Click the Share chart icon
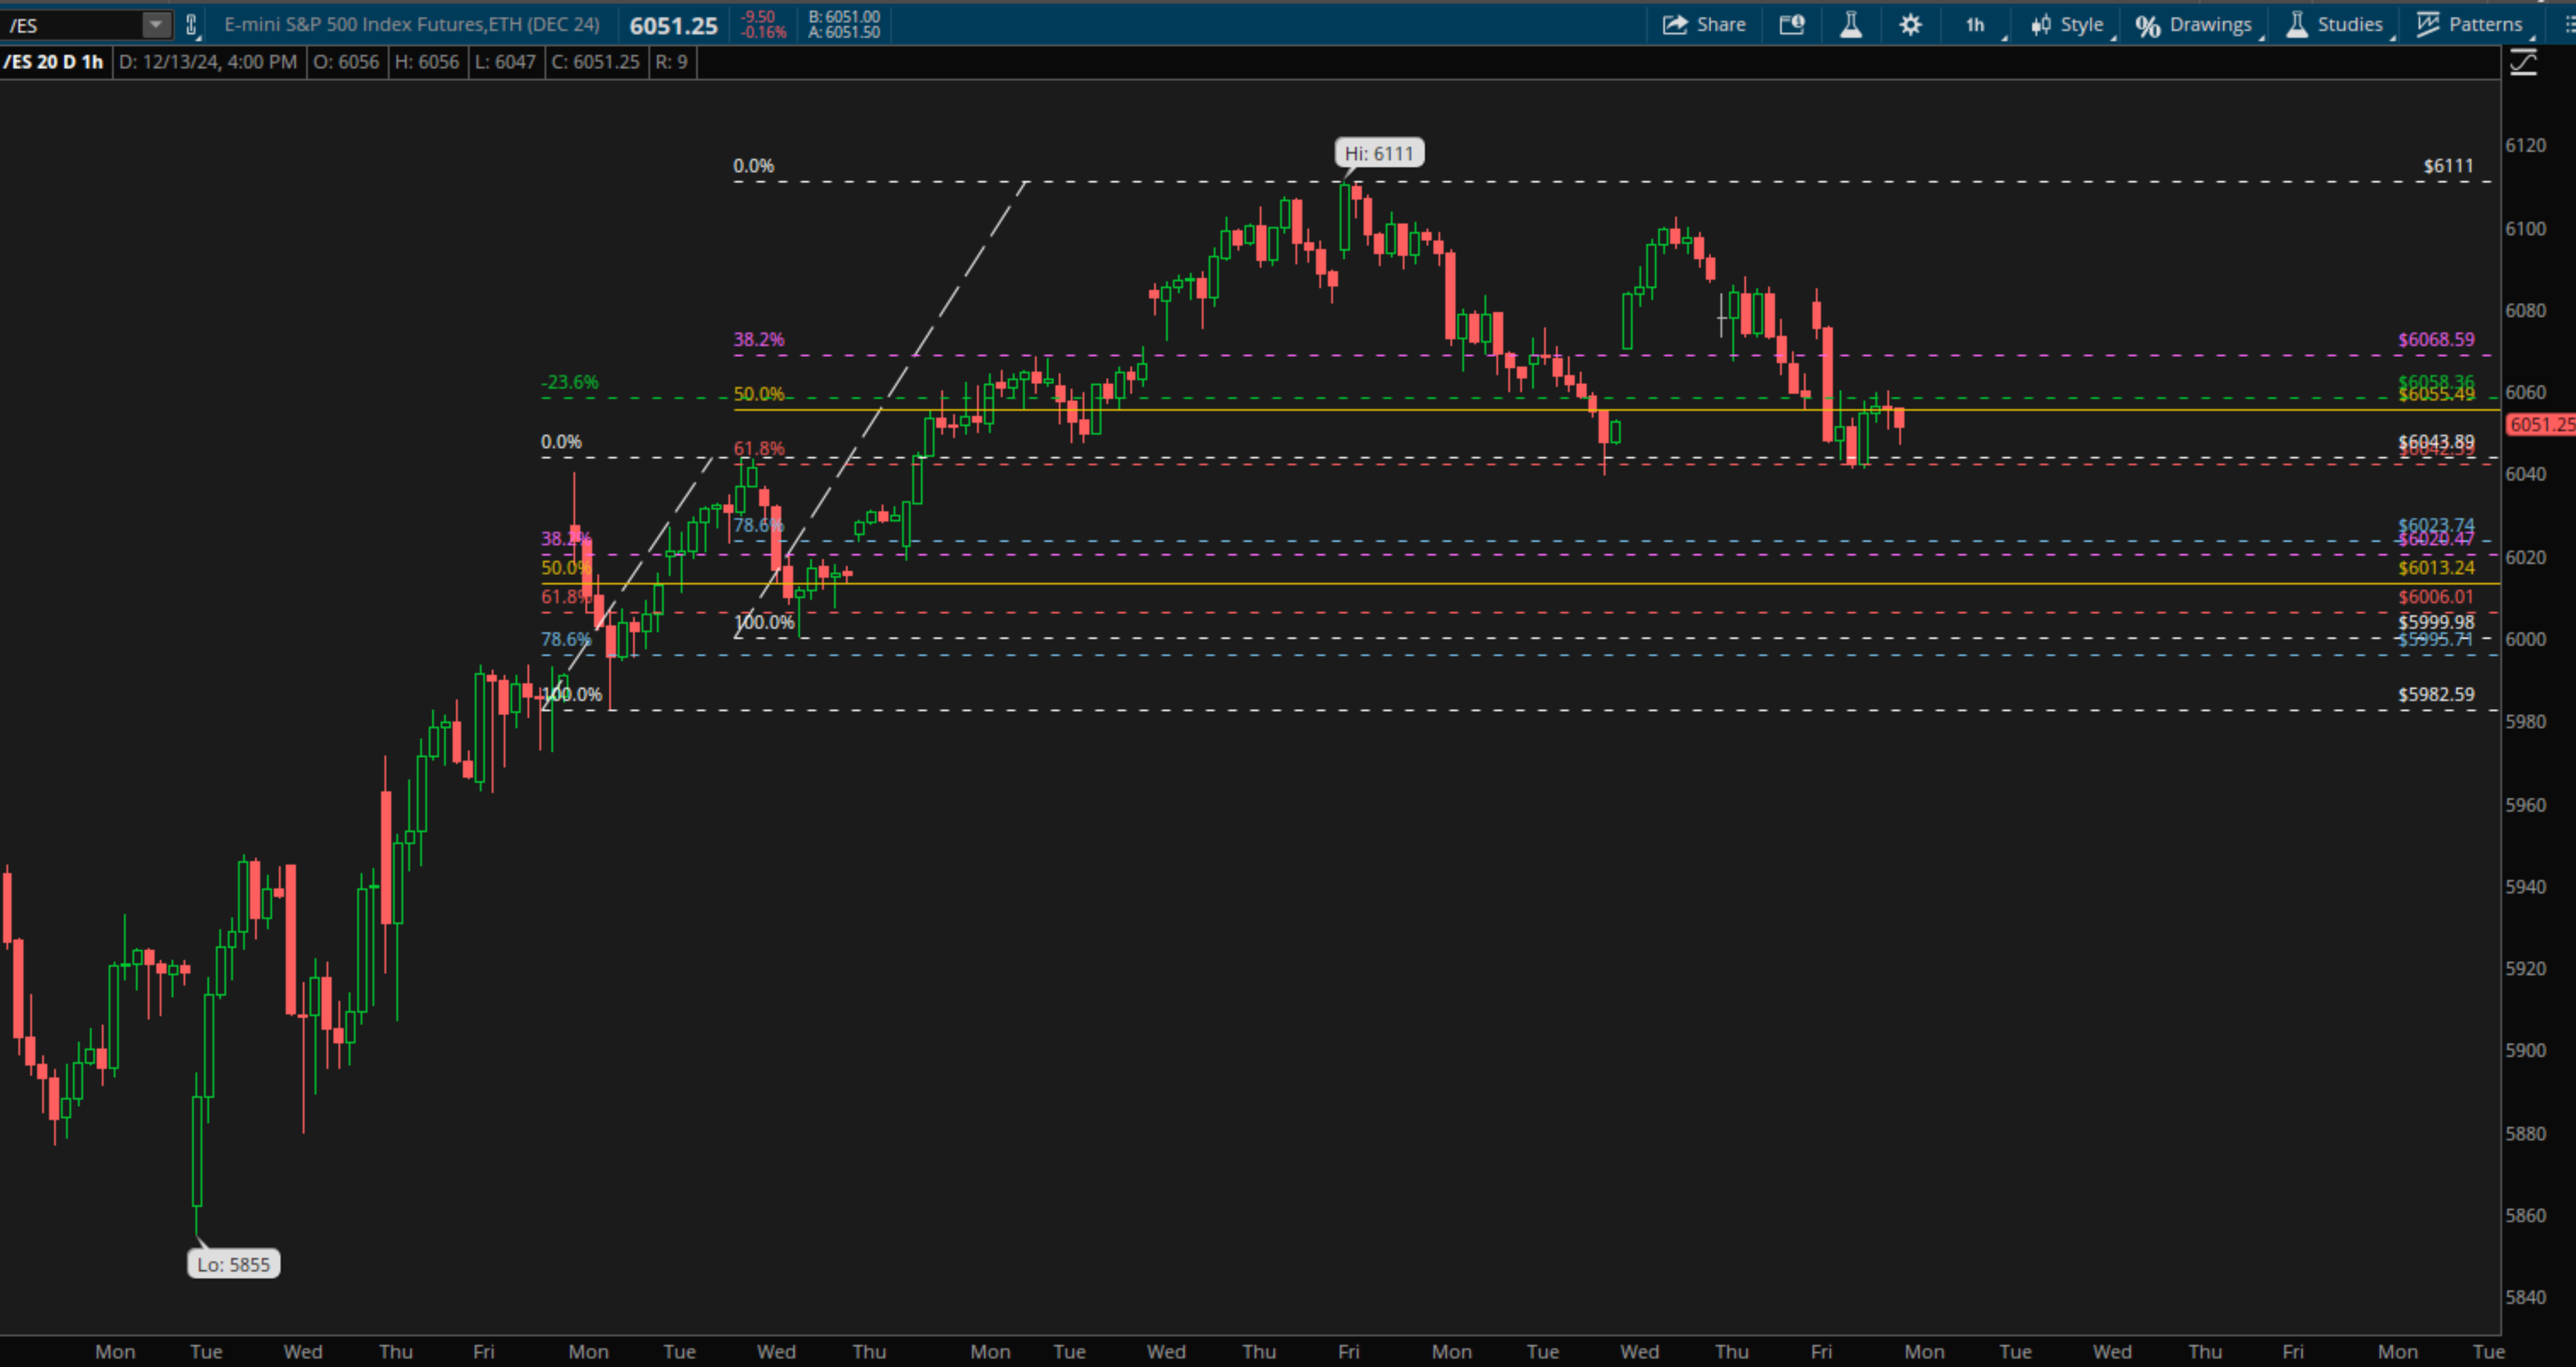2576x1367 pixels. click(x=1675, y=25)
